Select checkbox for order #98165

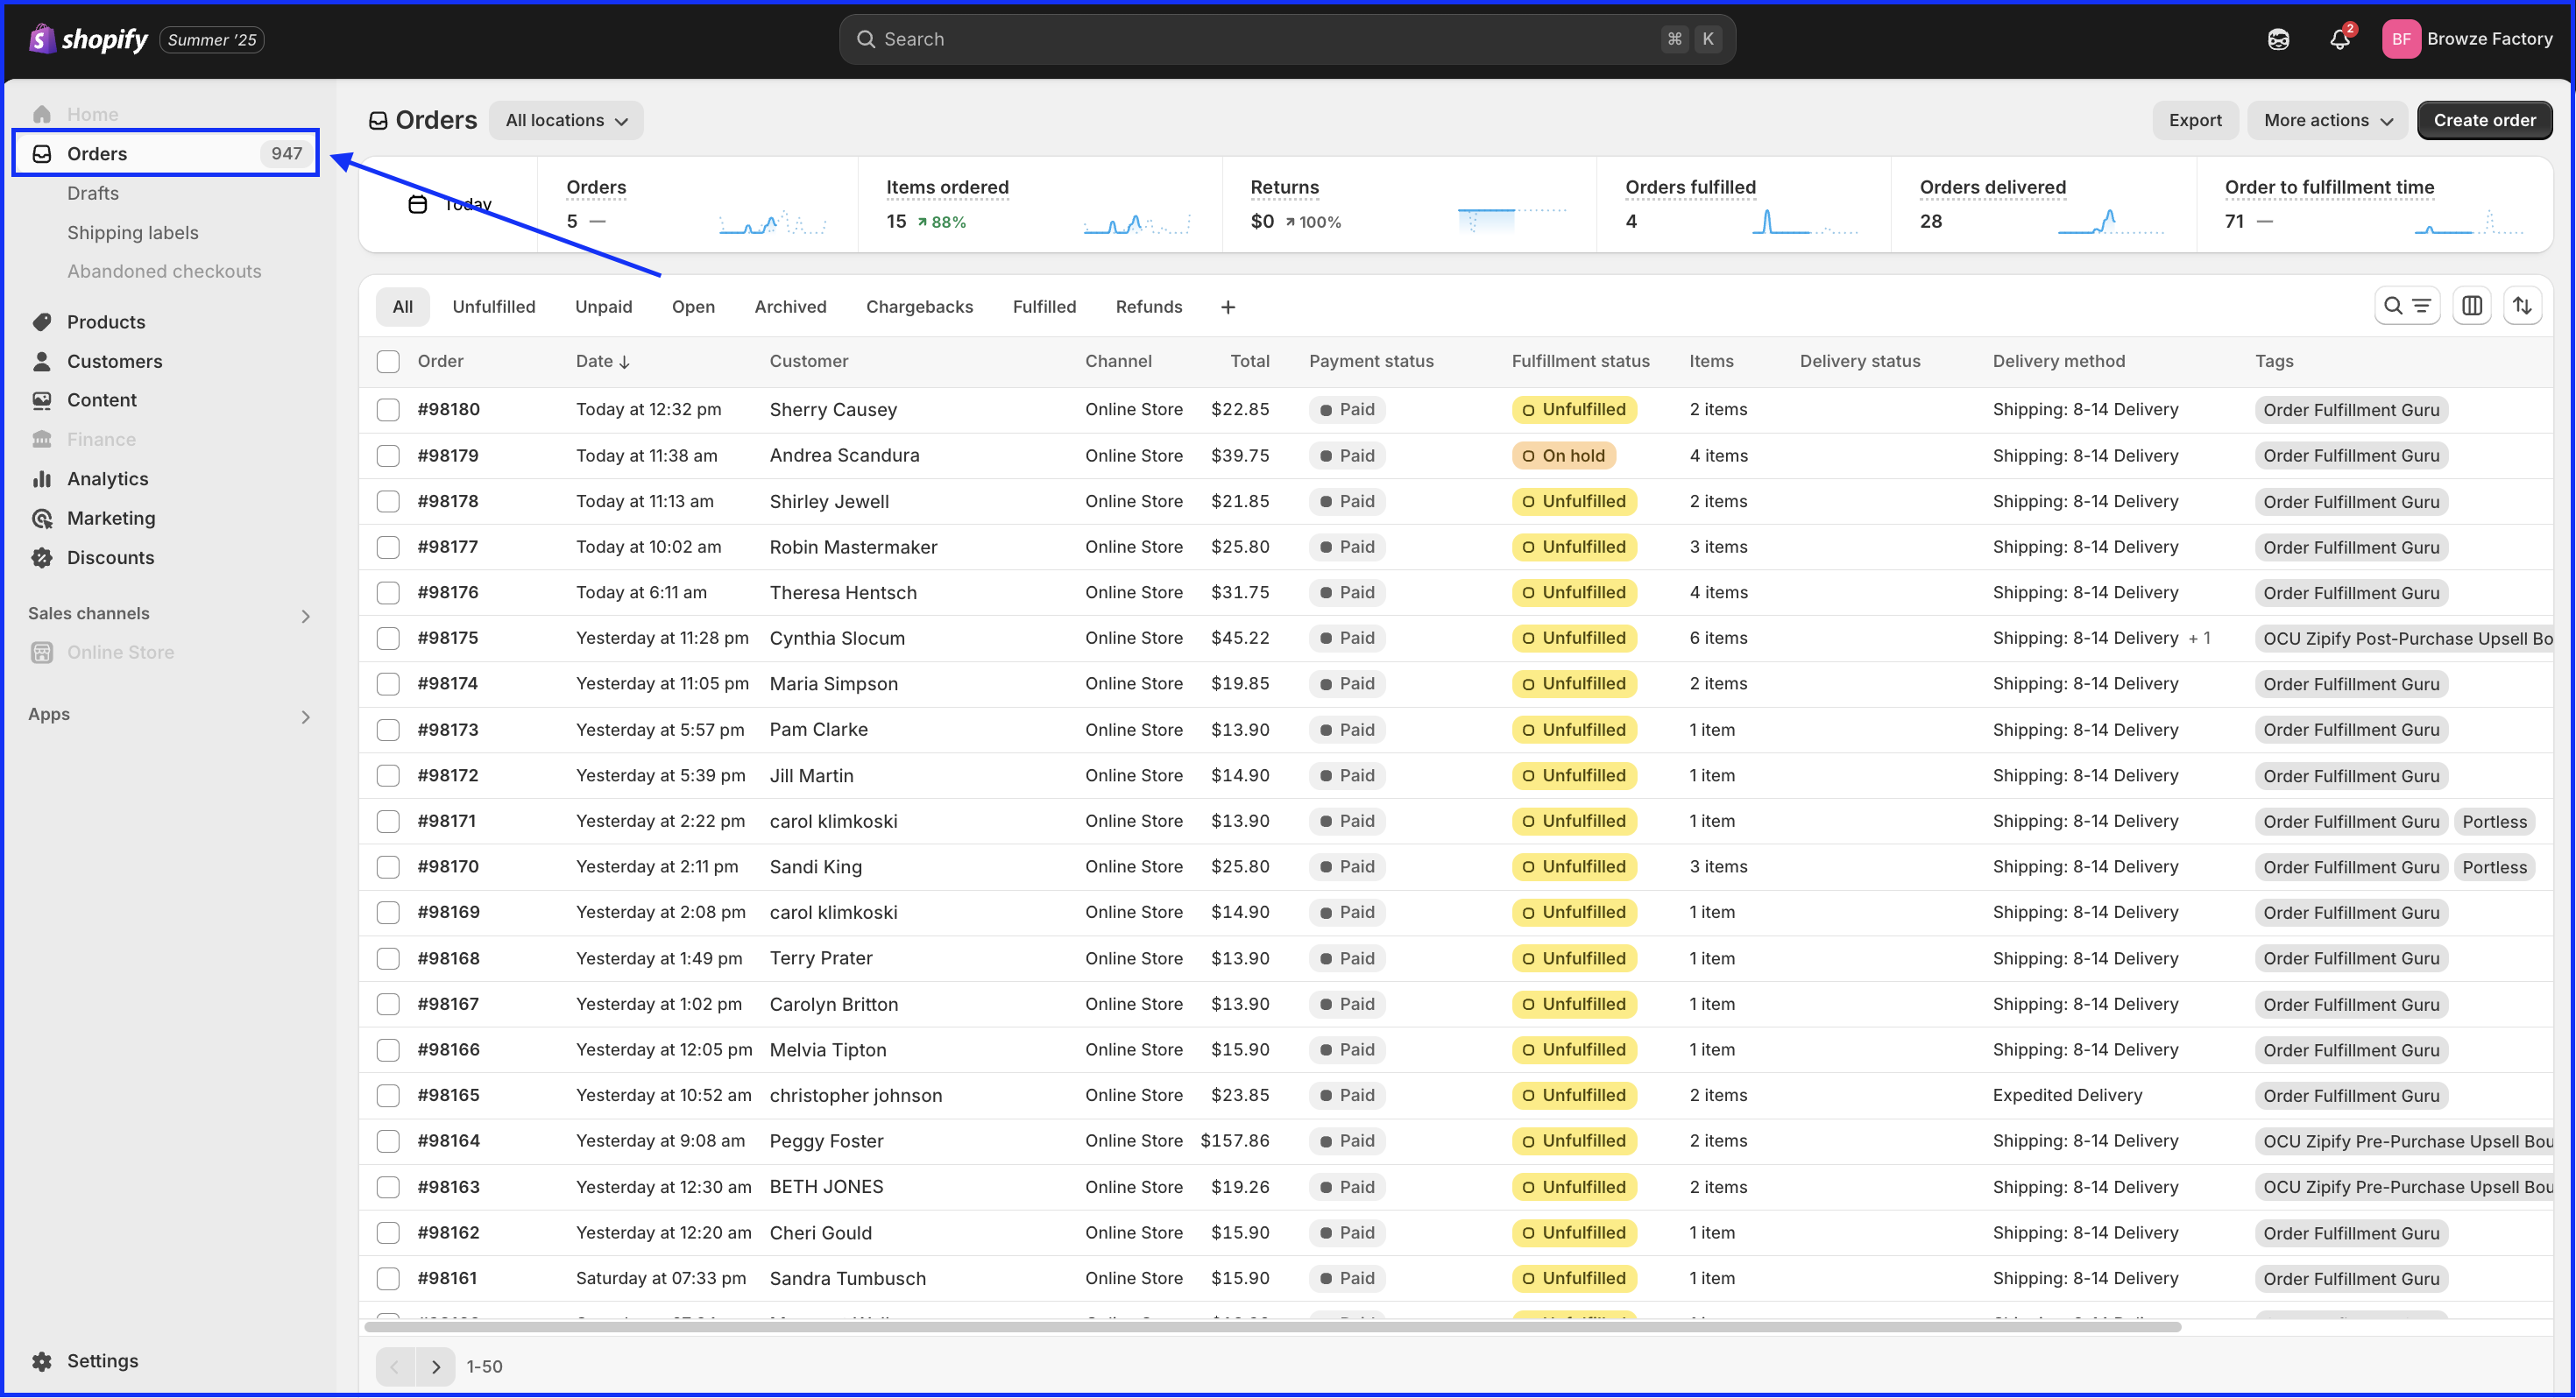[x=388, y=1095]
